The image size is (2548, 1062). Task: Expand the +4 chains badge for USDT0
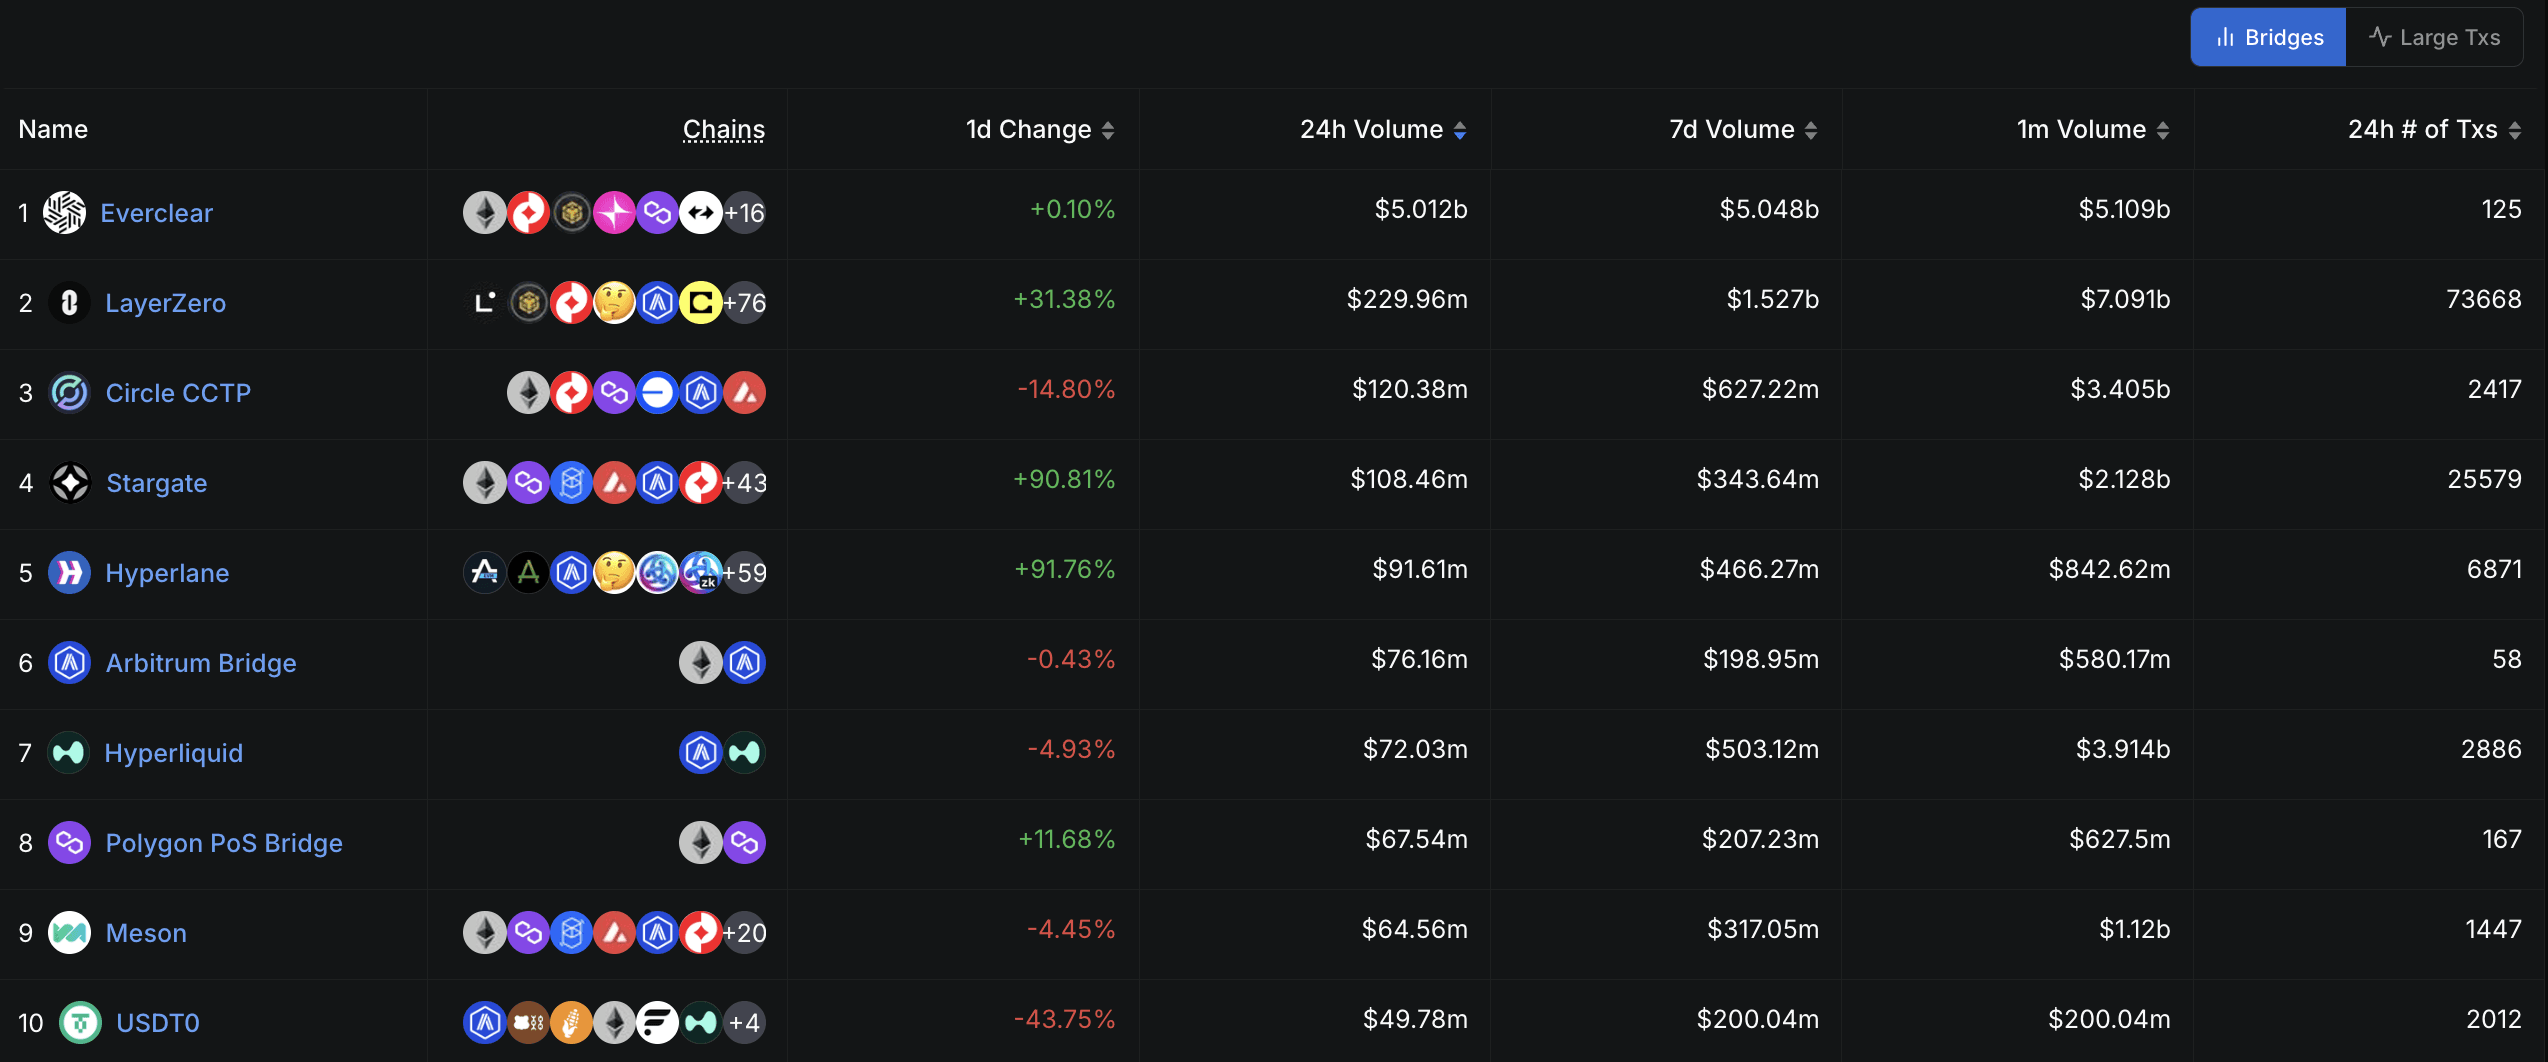click(x=744, y=1022)
